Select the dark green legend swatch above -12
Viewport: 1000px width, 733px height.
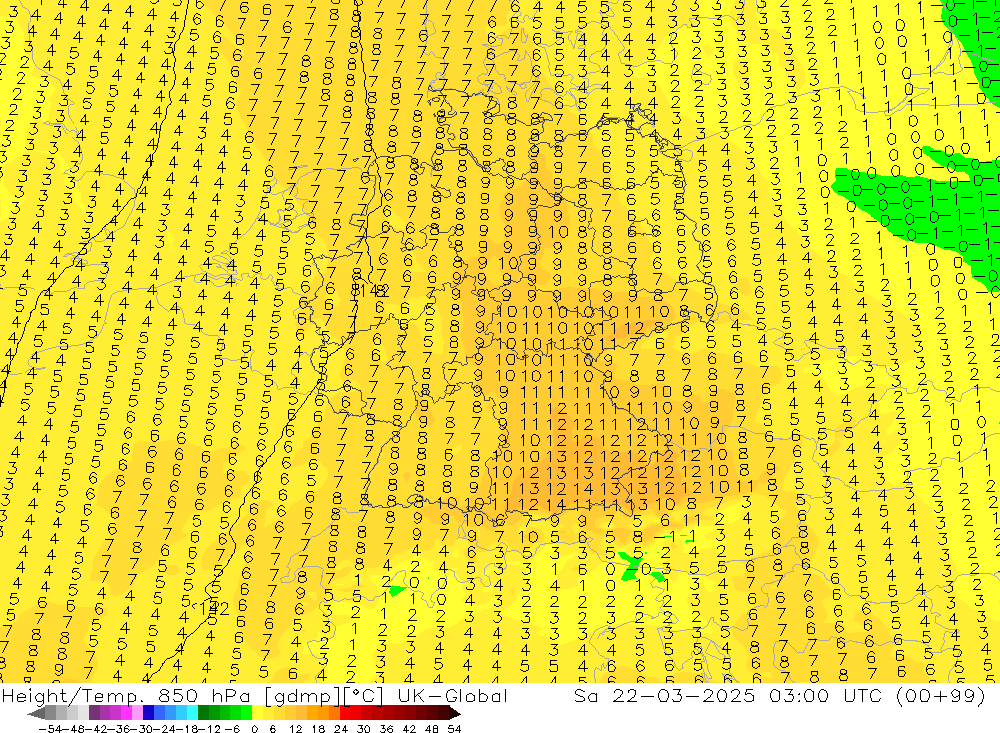coord(203,713)
